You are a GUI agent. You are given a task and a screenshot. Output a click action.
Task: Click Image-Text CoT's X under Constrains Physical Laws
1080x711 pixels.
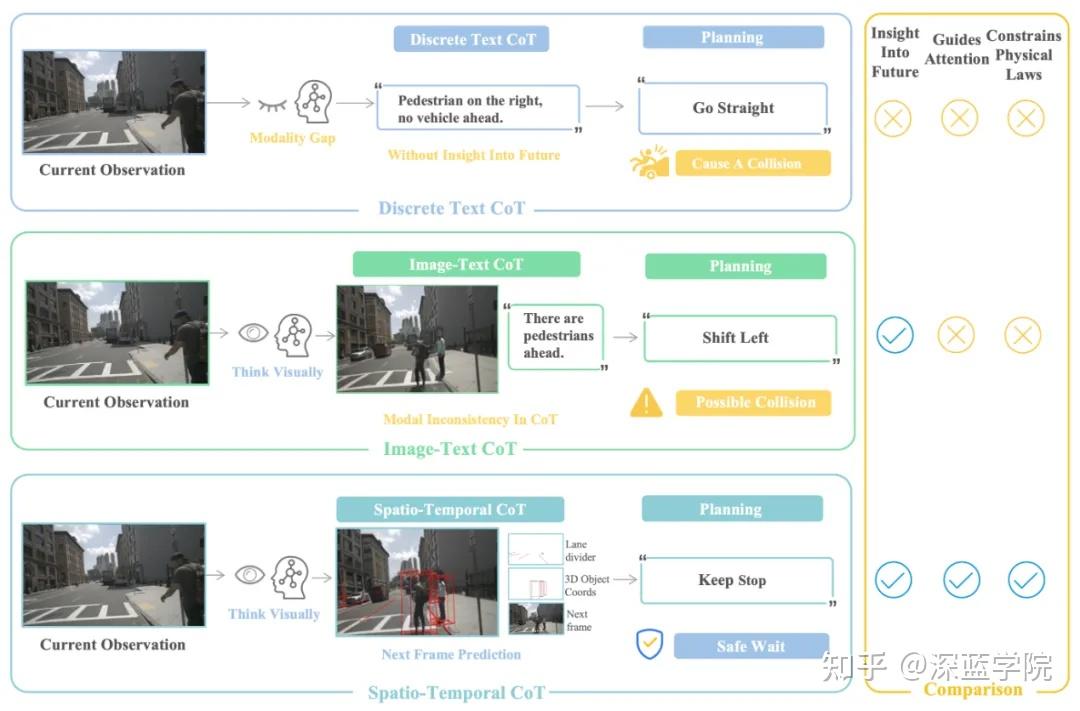tap(1023, 335)
